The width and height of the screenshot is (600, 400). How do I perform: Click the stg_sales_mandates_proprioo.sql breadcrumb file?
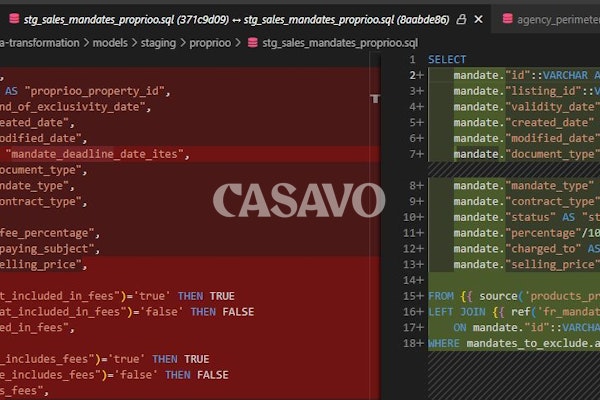tap(340, 43)
